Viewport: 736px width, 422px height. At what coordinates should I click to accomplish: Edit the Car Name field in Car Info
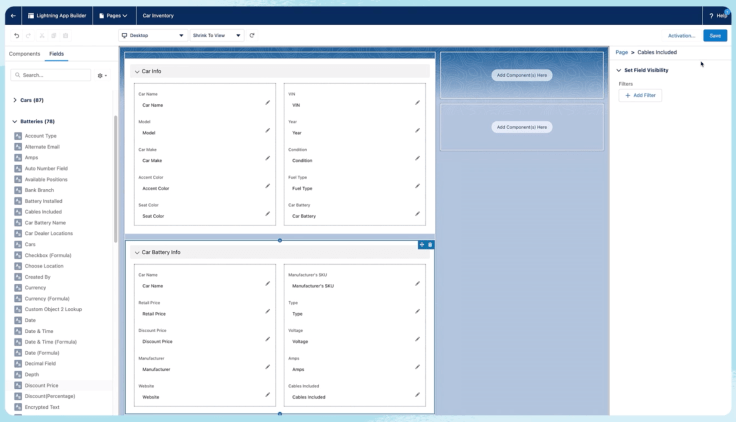268,102
